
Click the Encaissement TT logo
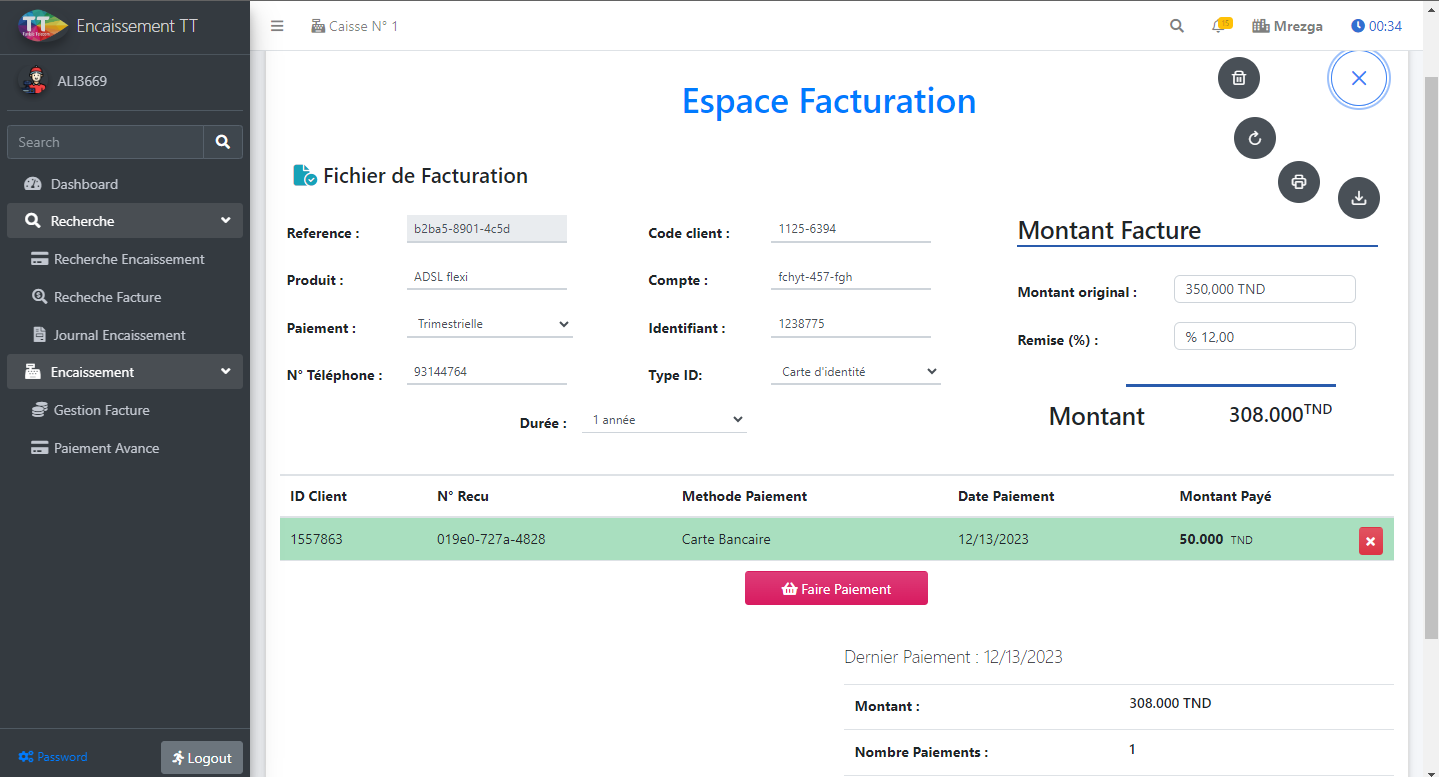point(44,26)
